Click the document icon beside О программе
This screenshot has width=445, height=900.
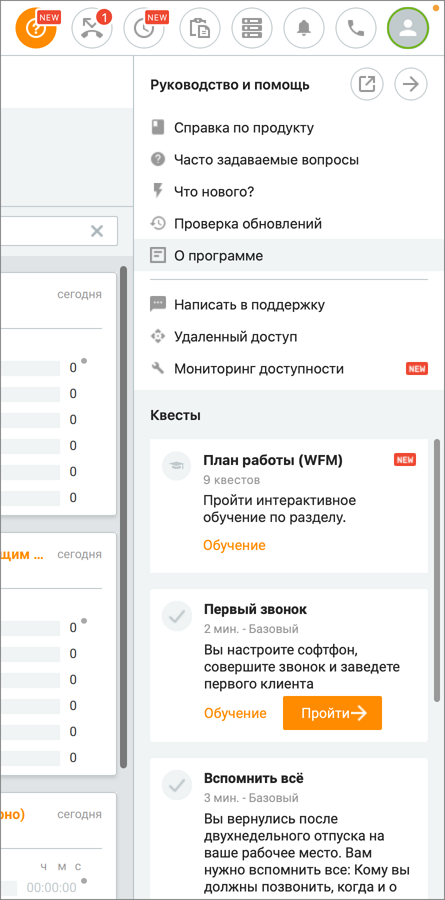coord(158,255)
